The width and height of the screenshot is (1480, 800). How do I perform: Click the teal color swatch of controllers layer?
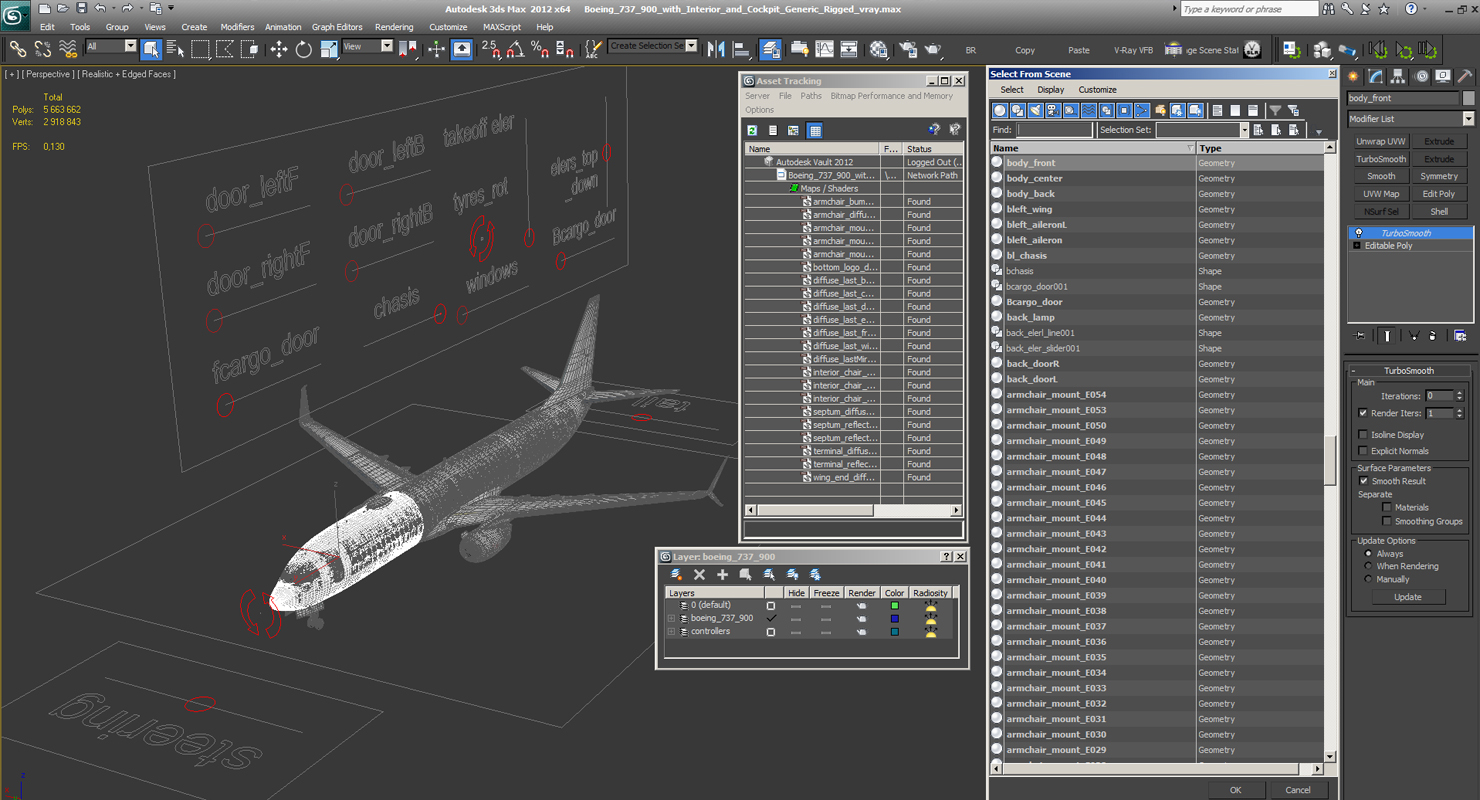pos(894,632)
